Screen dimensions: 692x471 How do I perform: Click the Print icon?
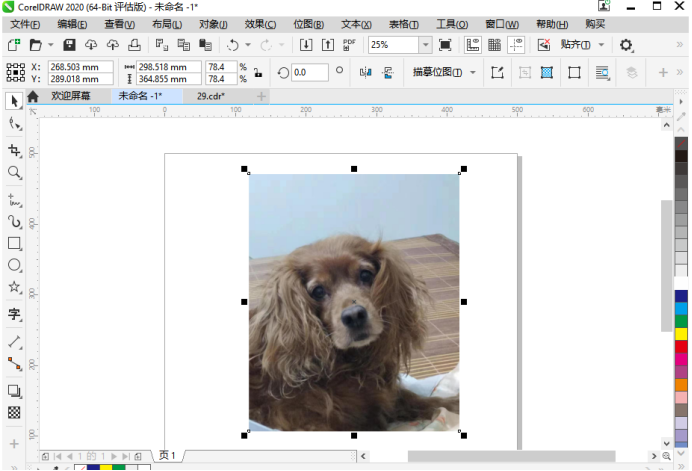(x=134, y=45)
